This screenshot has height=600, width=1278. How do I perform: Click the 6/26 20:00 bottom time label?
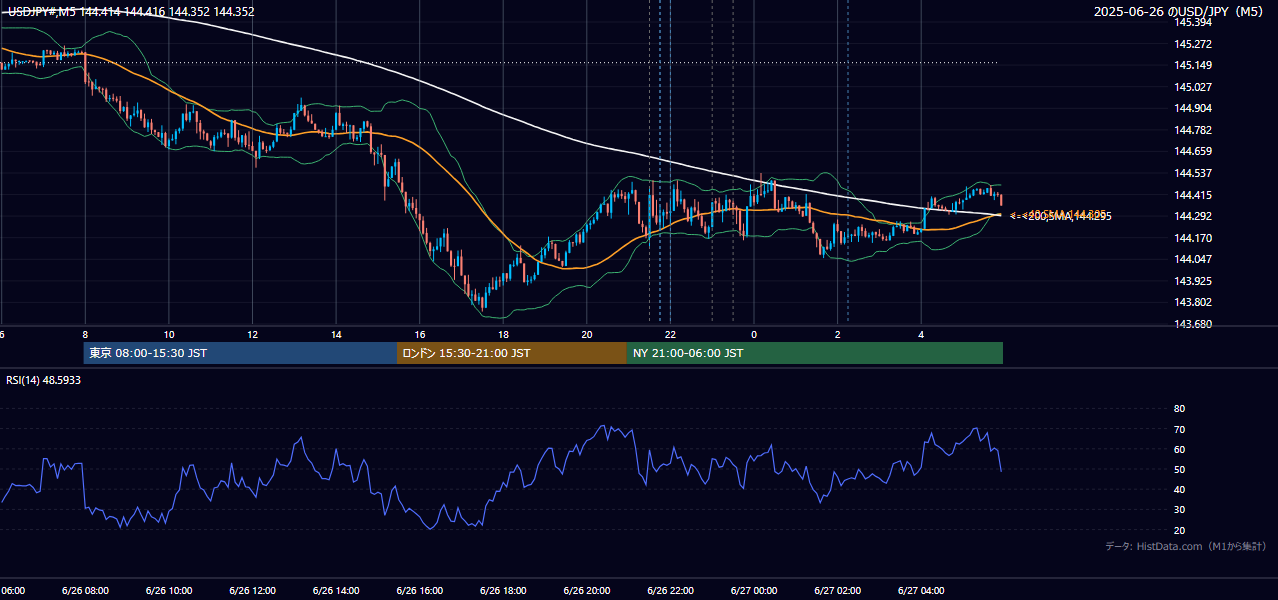pos(587,590)
